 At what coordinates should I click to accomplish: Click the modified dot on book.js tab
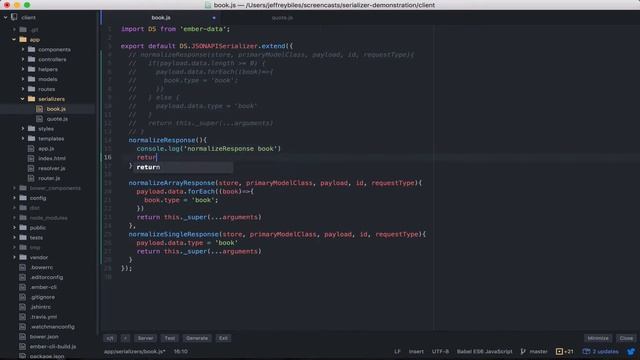(x=214, y=18)
